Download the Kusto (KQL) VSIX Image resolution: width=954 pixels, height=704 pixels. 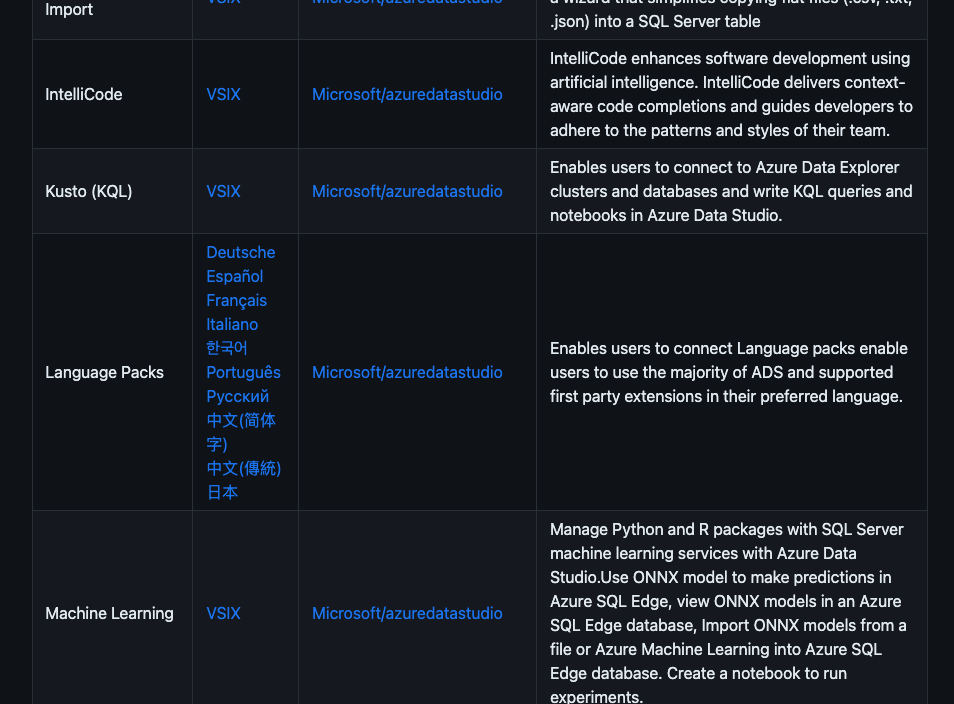223,191
